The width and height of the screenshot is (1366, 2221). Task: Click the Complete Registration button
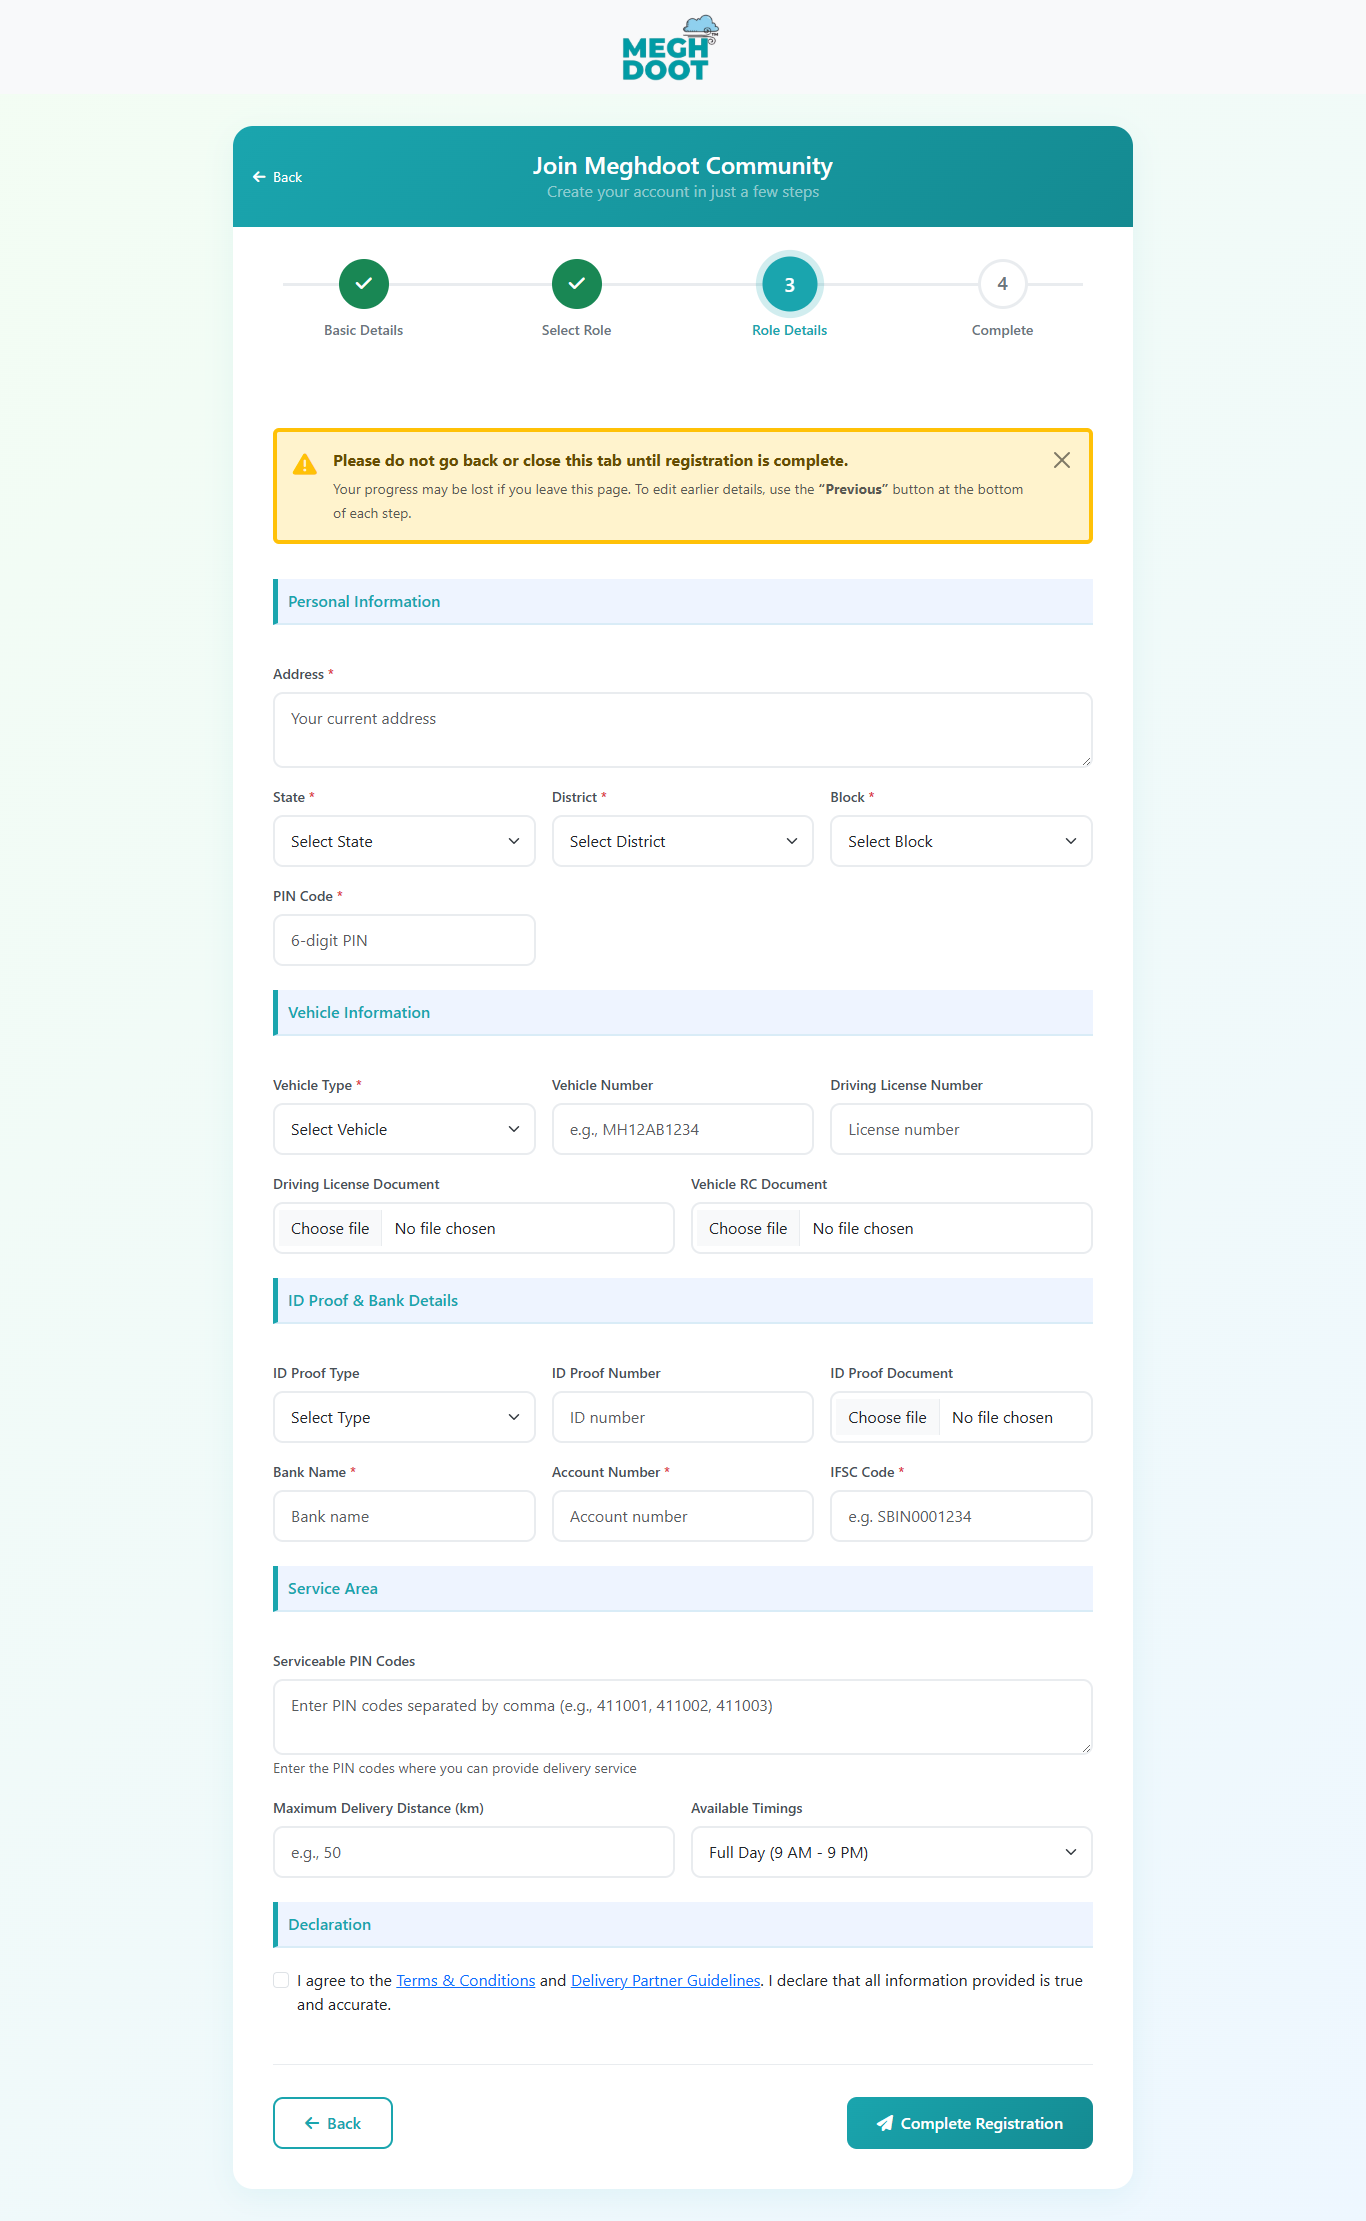pos(970,2123)
